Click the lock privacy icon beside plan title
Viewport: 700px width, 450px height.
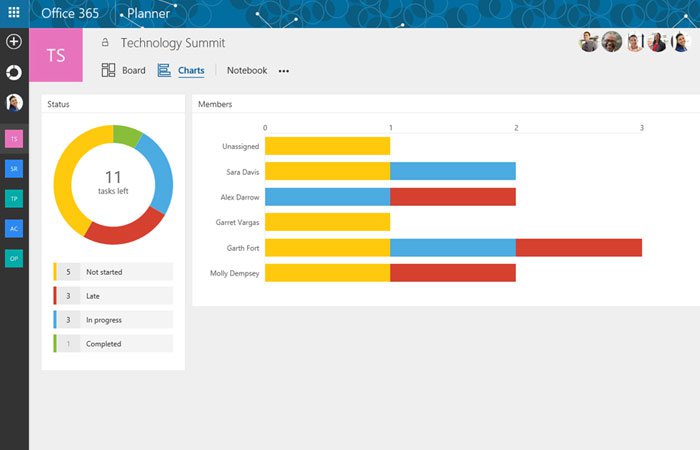(x=105, y=42)
